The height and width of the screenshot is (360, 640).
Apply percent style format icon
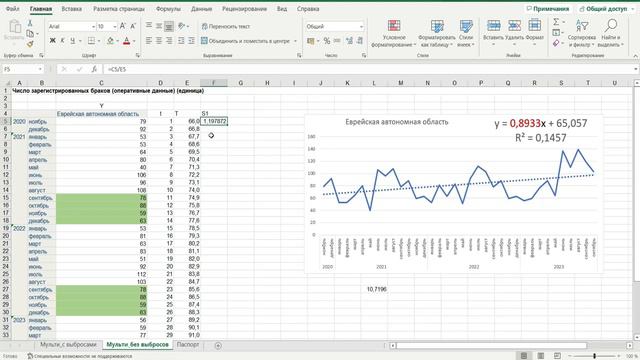[x=327, y=40]
